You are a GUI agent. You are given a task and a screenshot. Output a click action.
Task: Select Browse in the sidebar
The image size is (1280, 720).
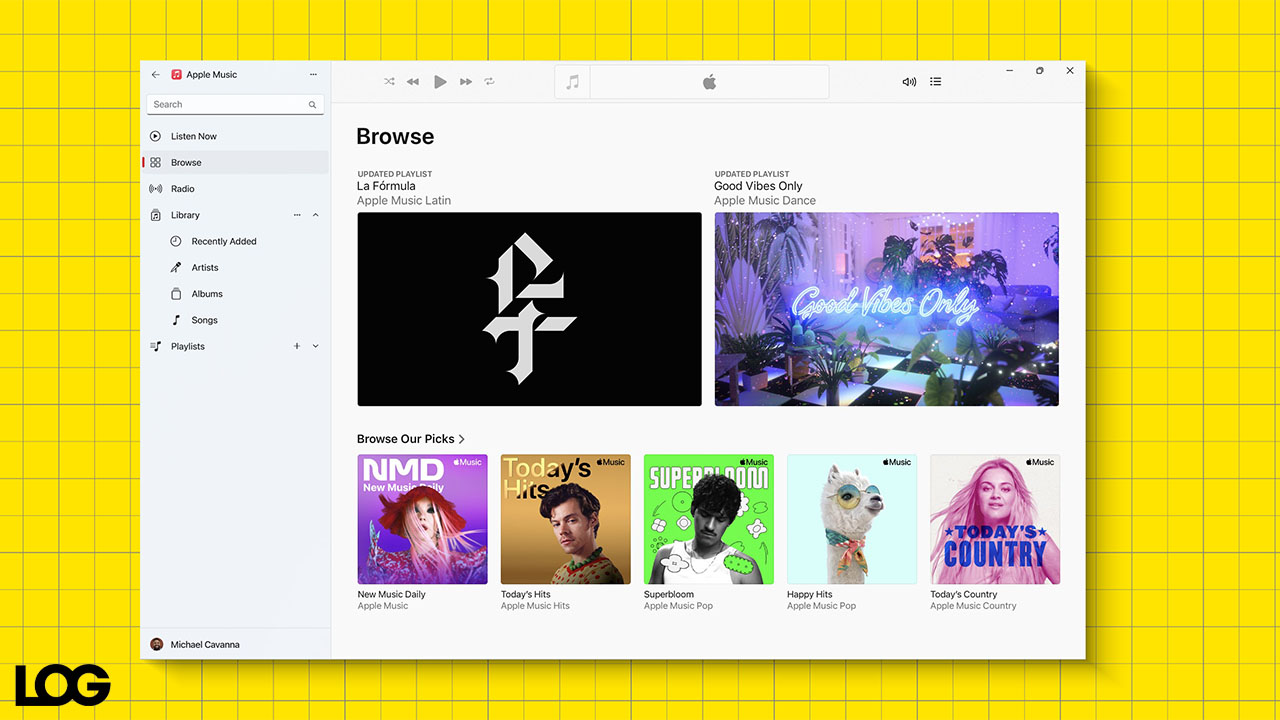point(235,162)
